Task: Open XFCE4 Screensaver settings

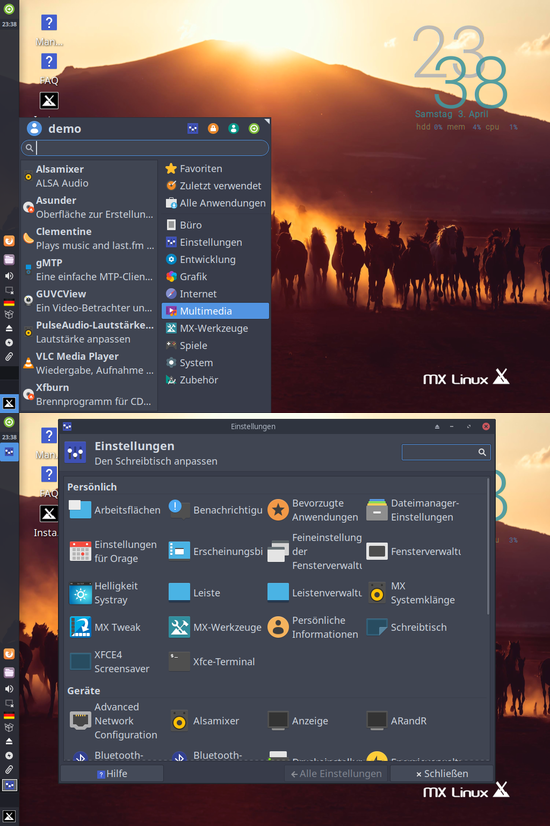Action: 110,662
